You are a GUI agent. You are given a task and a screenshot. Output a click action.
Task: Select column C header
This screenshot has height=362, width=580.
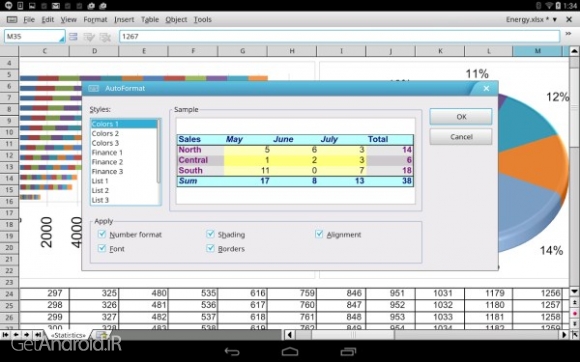[44, 51]
